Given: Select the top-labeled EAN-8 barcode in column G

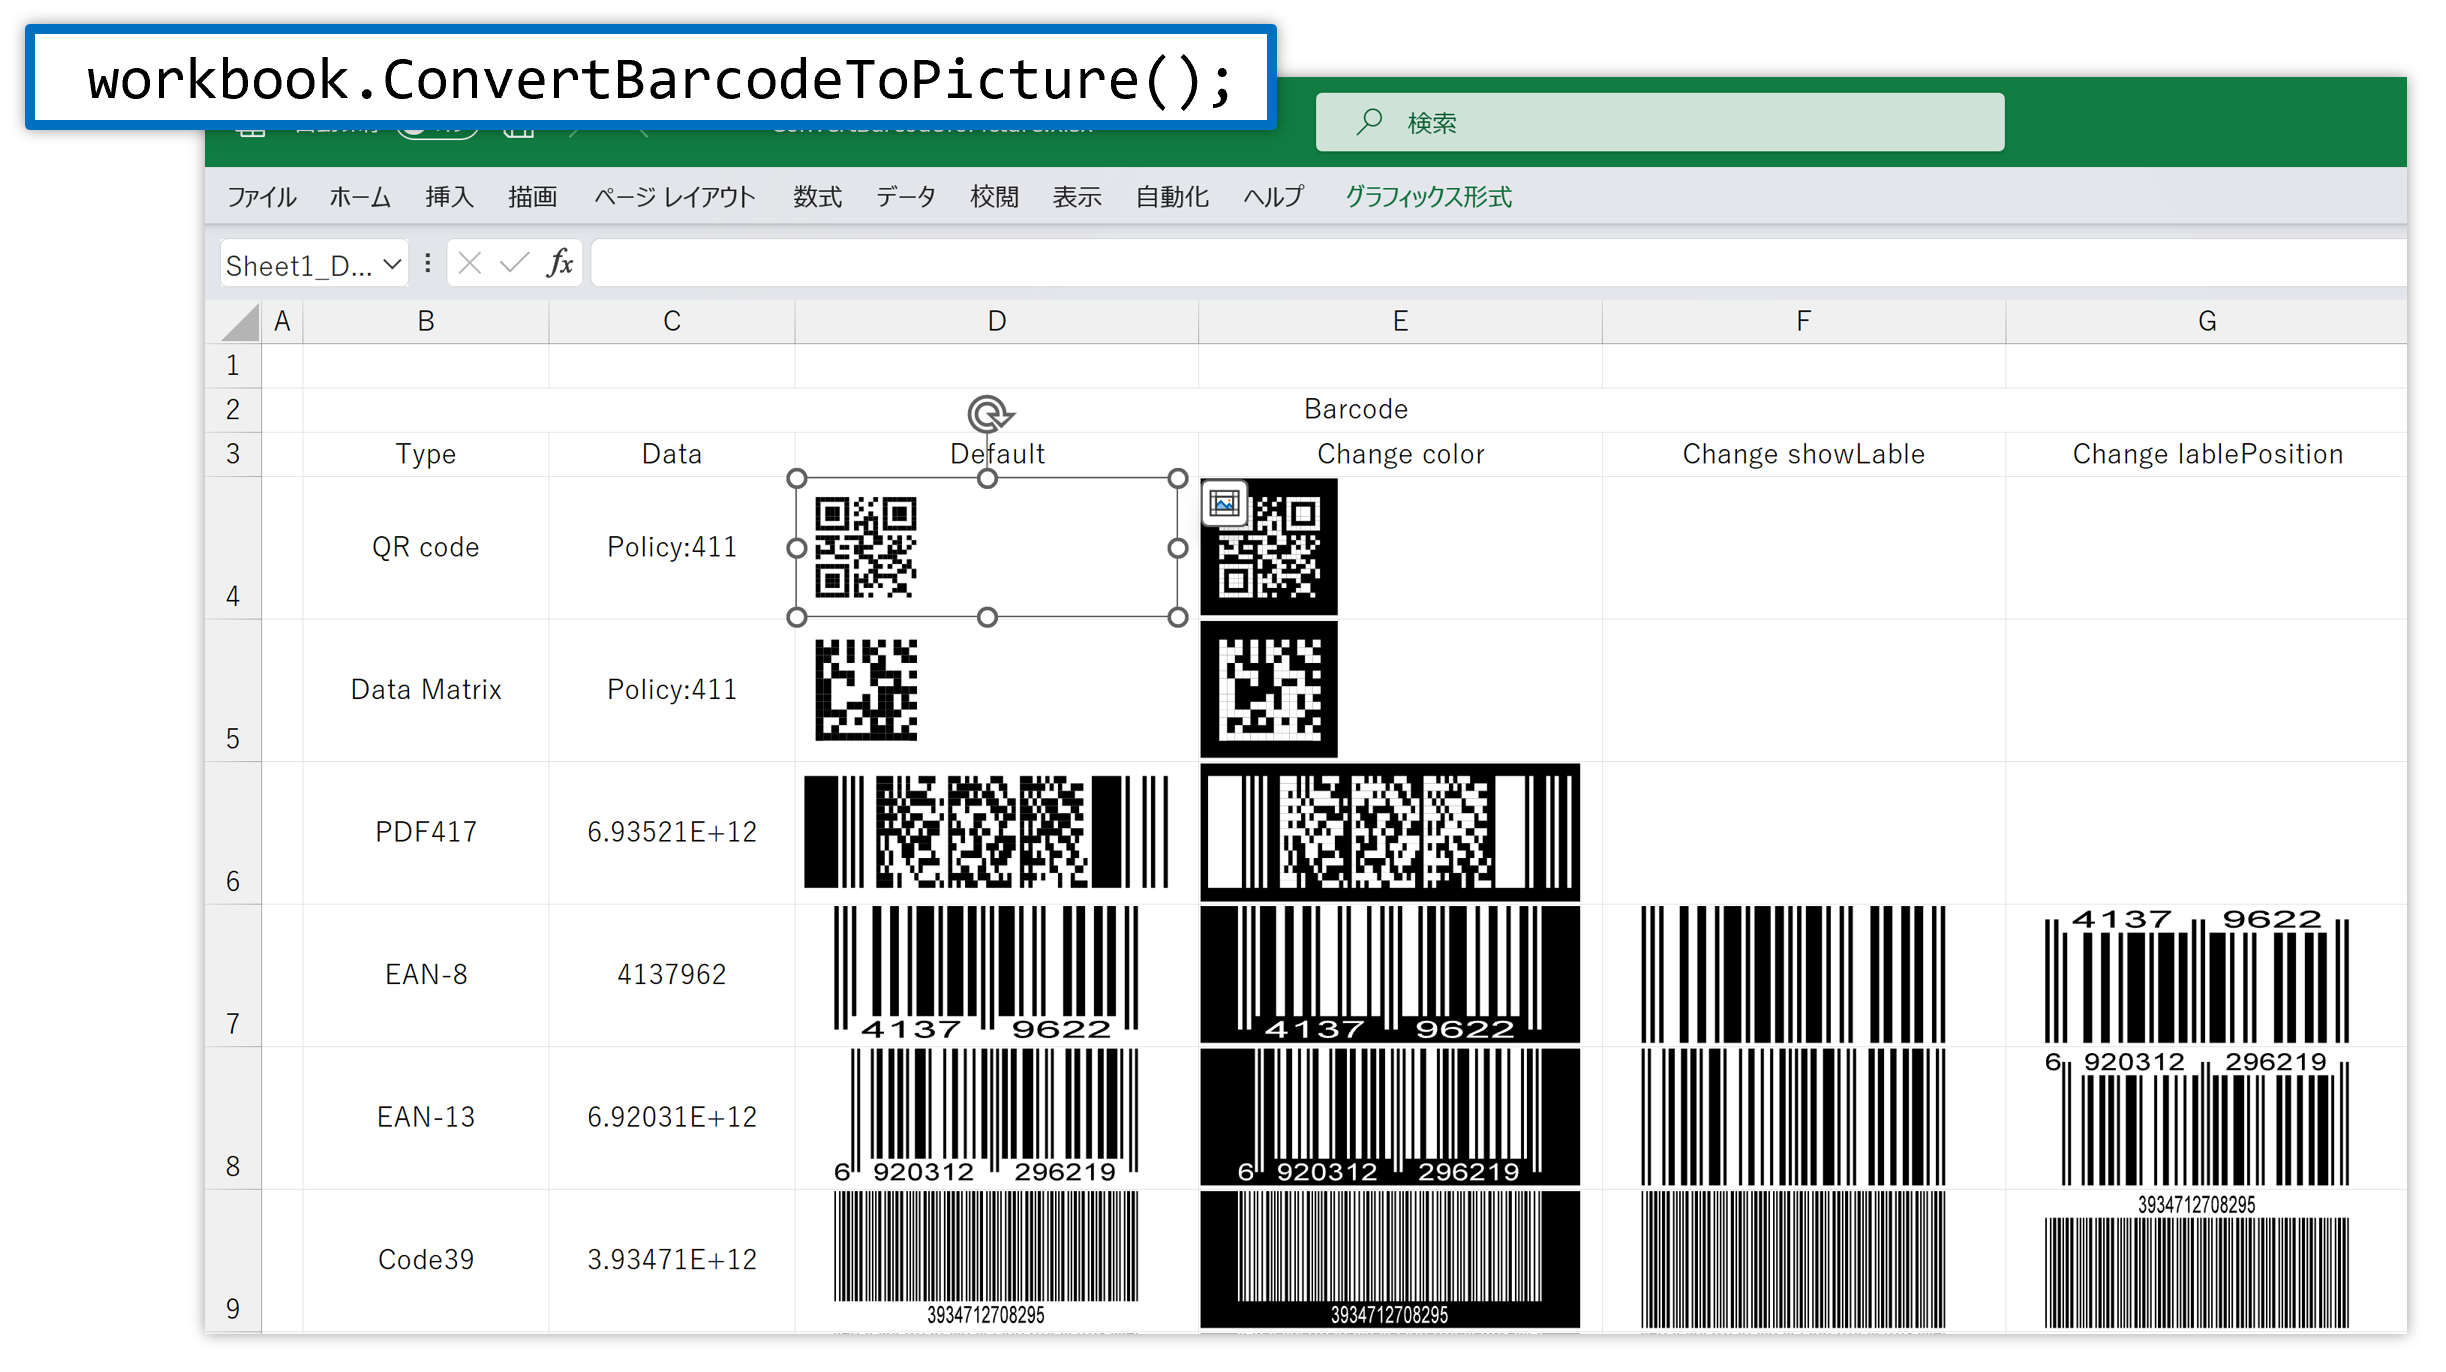Looking at the screenshot, I should [x=2197, y=974].
